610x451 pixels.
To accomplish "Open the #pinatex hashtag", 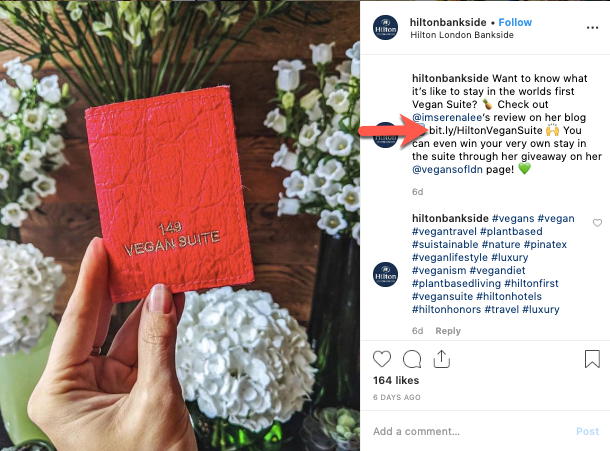I will click(545, 244).
